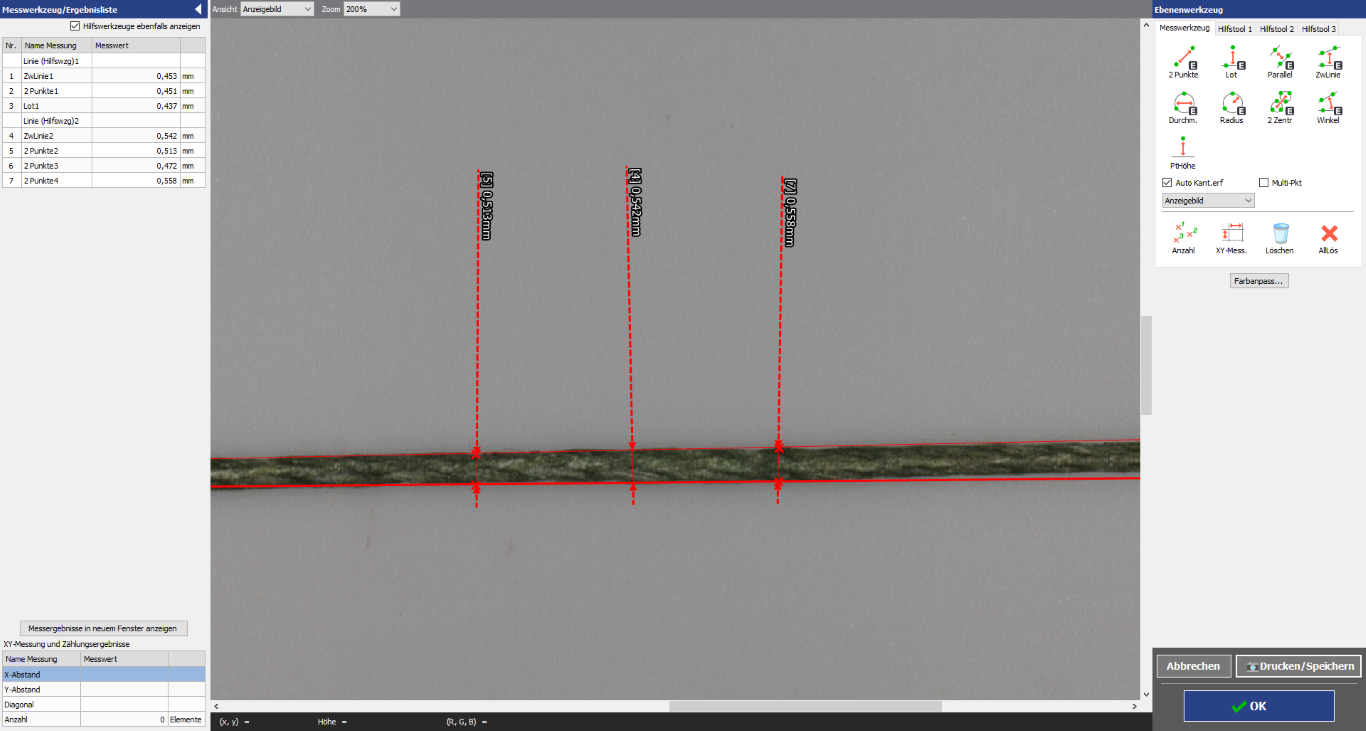Open the Ansicht Anzeigebild dropdown
Screen dimensions: 1366x731
coord(277,9)
